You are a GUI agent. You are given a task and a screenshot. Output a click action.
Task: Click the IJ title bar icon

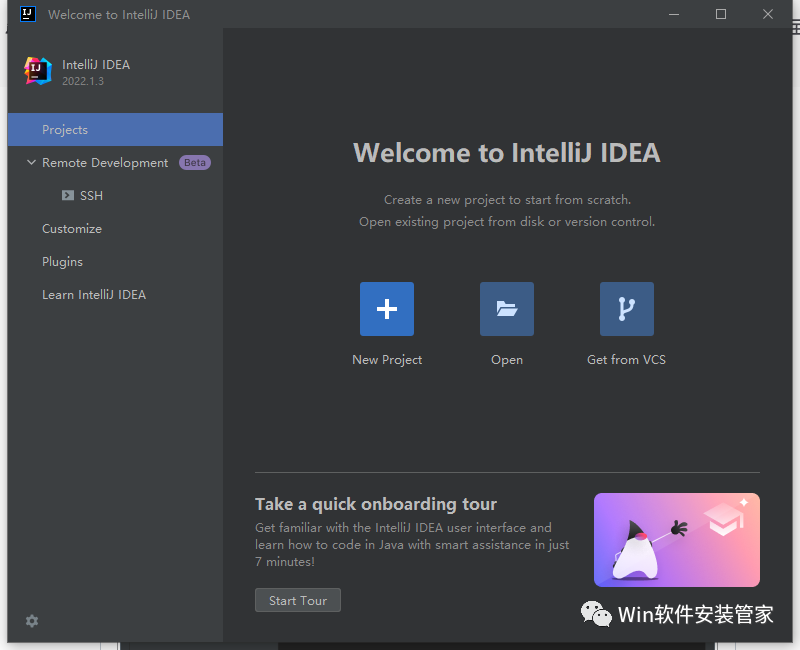coord(28,14)
